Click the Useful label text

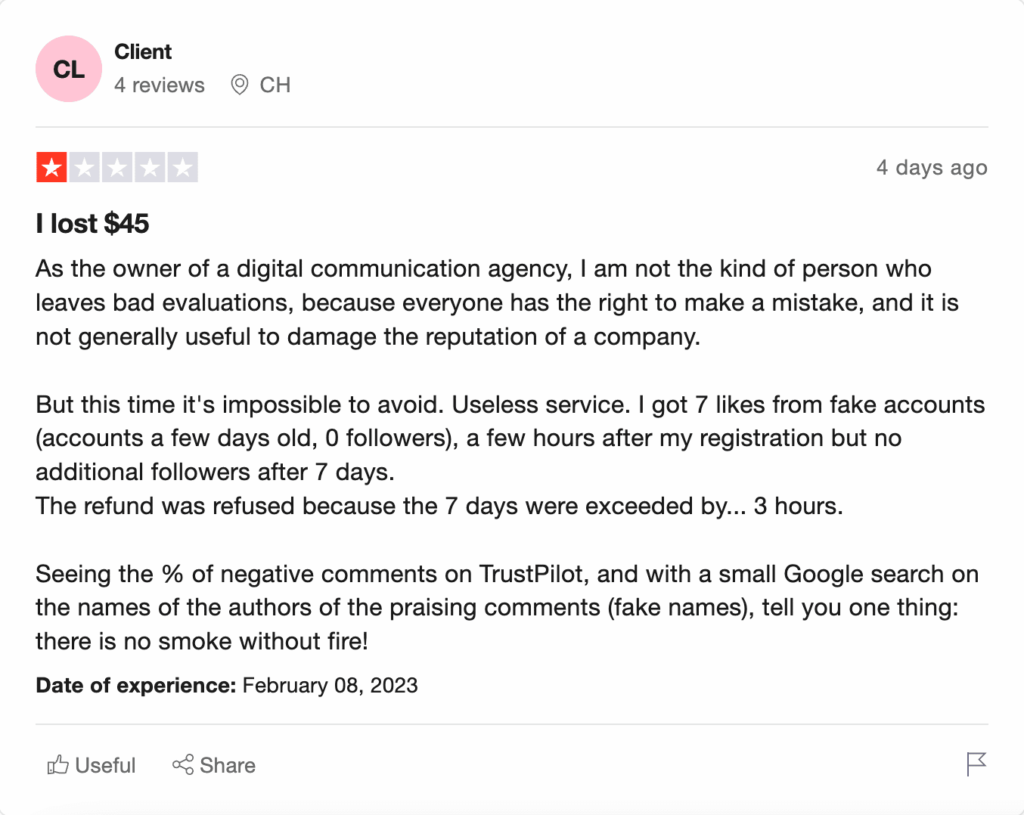pyautogui.click(x=104, y=765)
